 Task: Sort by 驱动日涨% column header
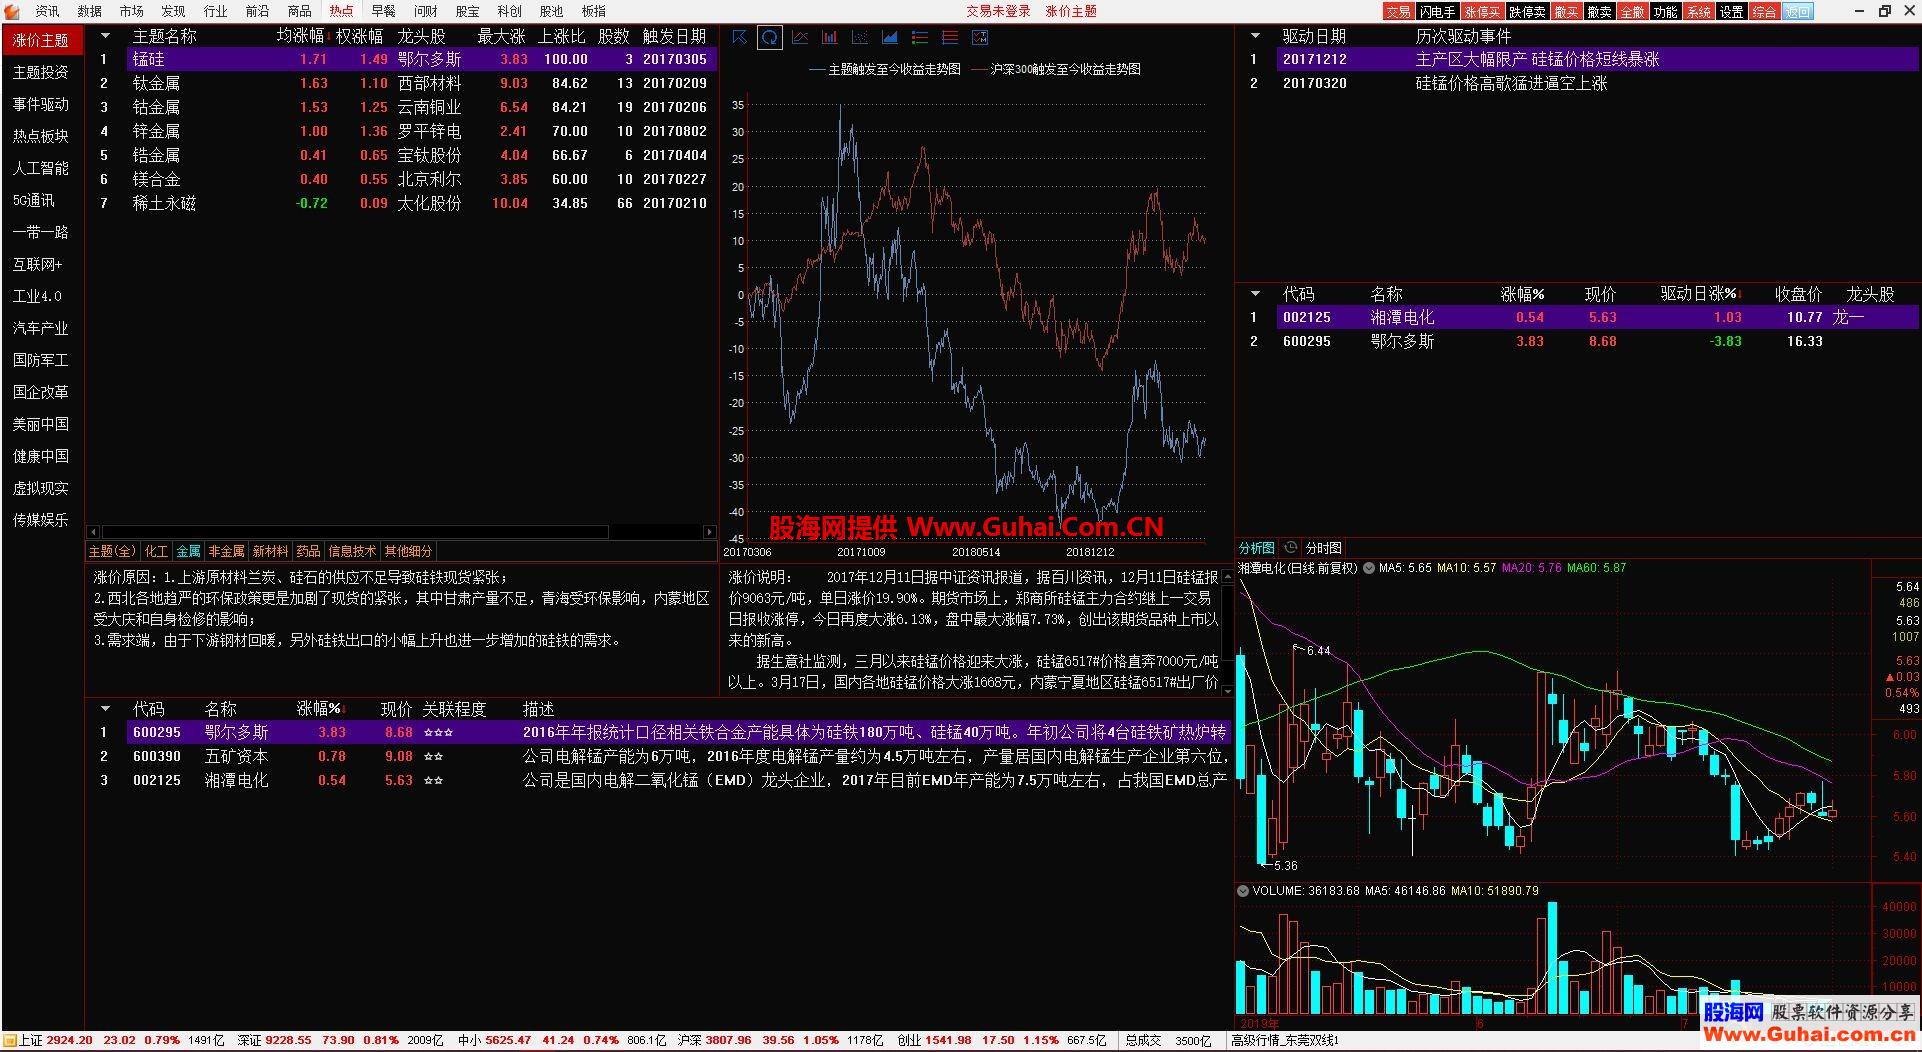[x=1701, y=294]
